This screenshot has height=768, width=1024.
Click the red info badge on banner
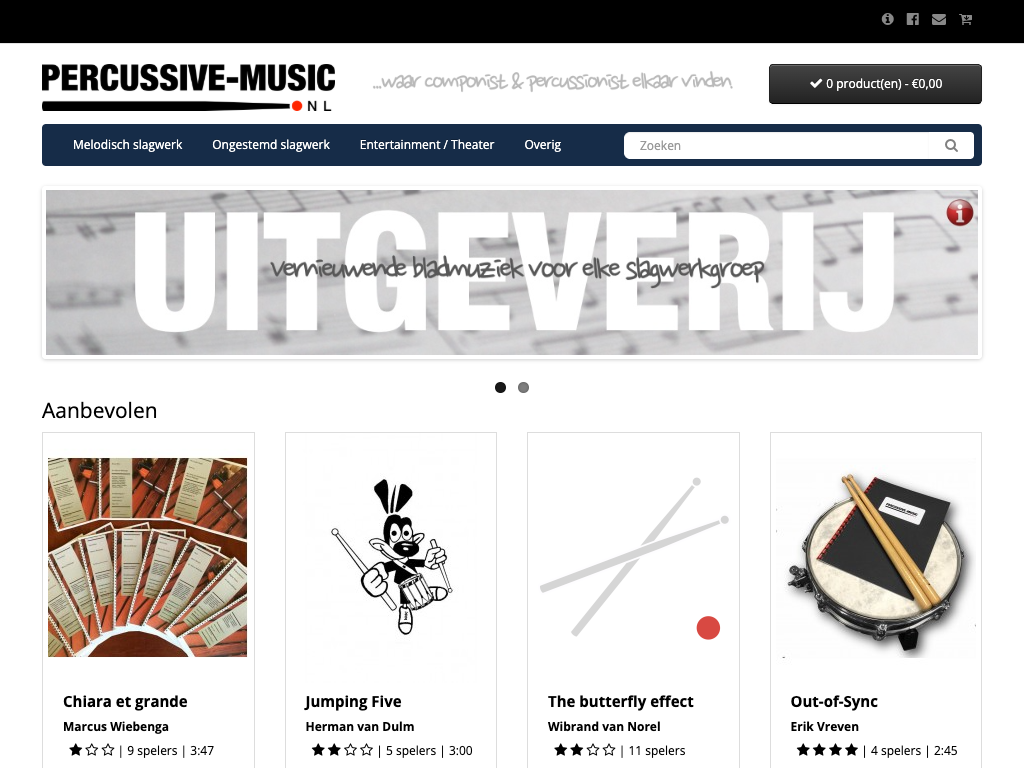coord(959,212)
